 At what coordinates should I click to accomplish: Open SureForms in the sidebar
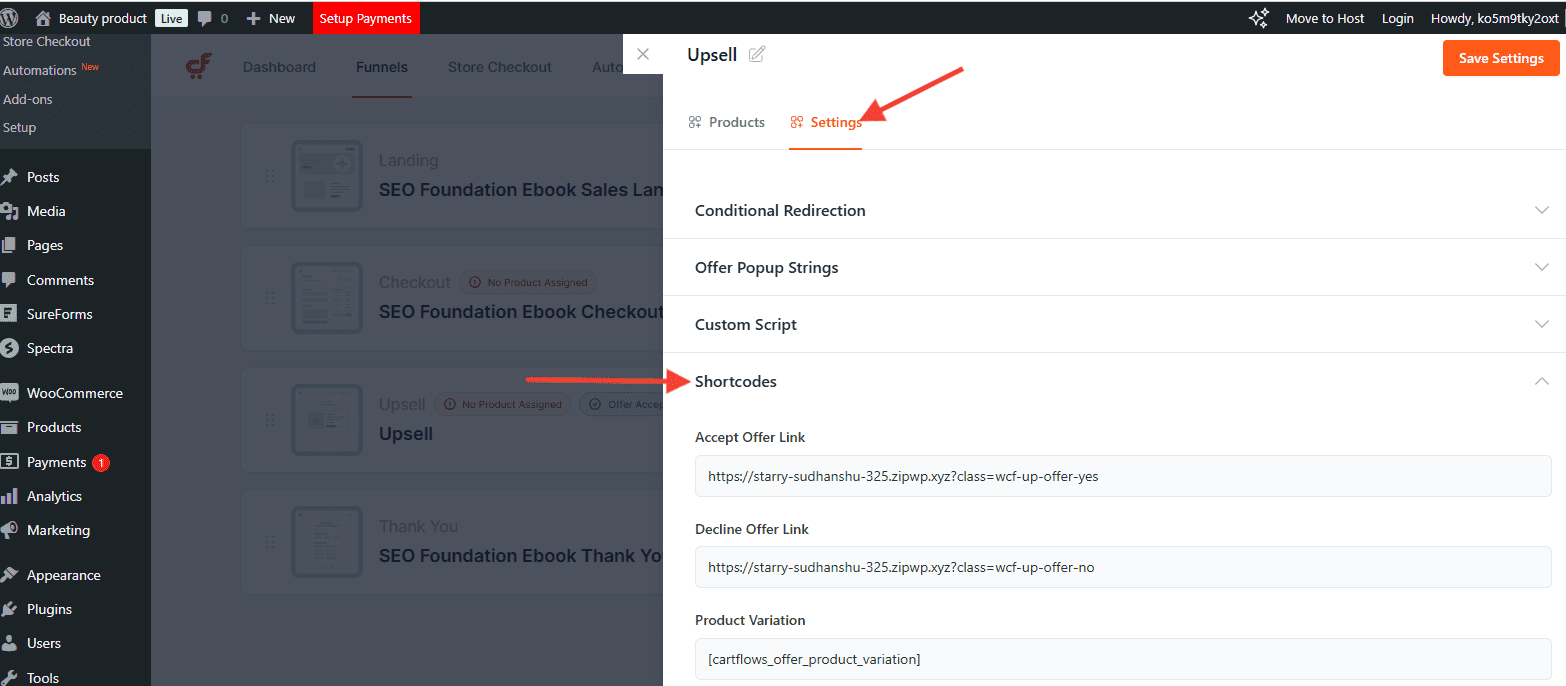[59, 314]
